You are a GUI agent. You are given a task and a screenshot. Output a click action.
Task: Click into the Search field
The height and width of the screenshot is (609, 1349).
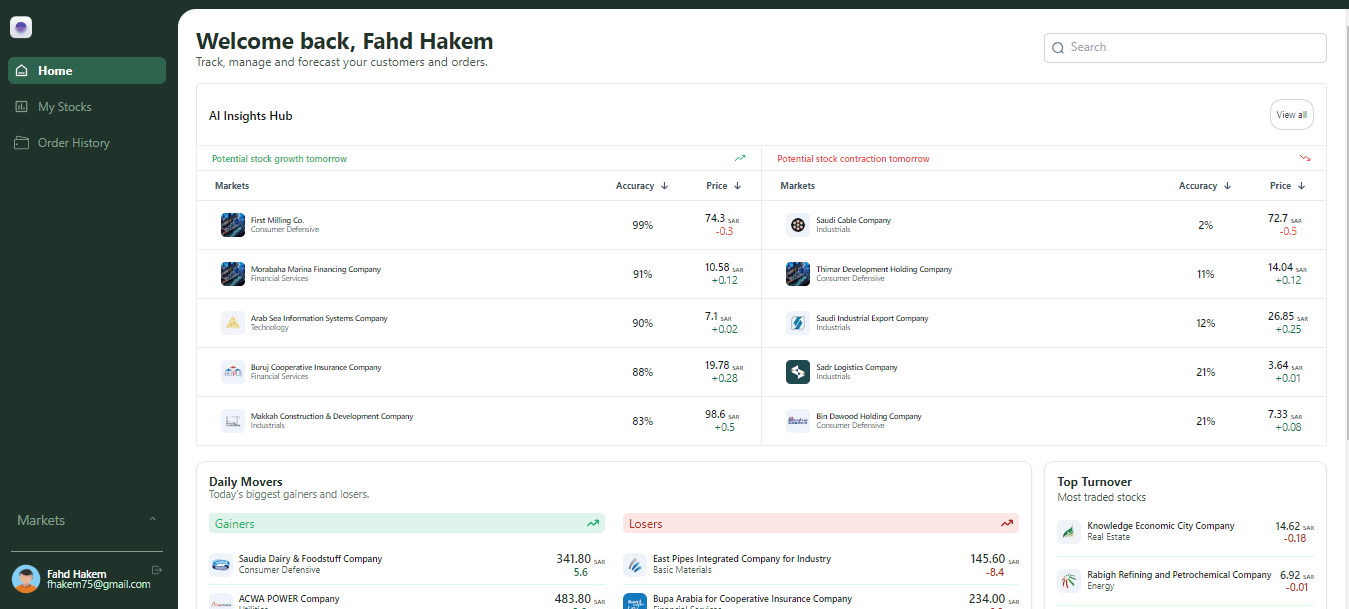coord(1185,48)
